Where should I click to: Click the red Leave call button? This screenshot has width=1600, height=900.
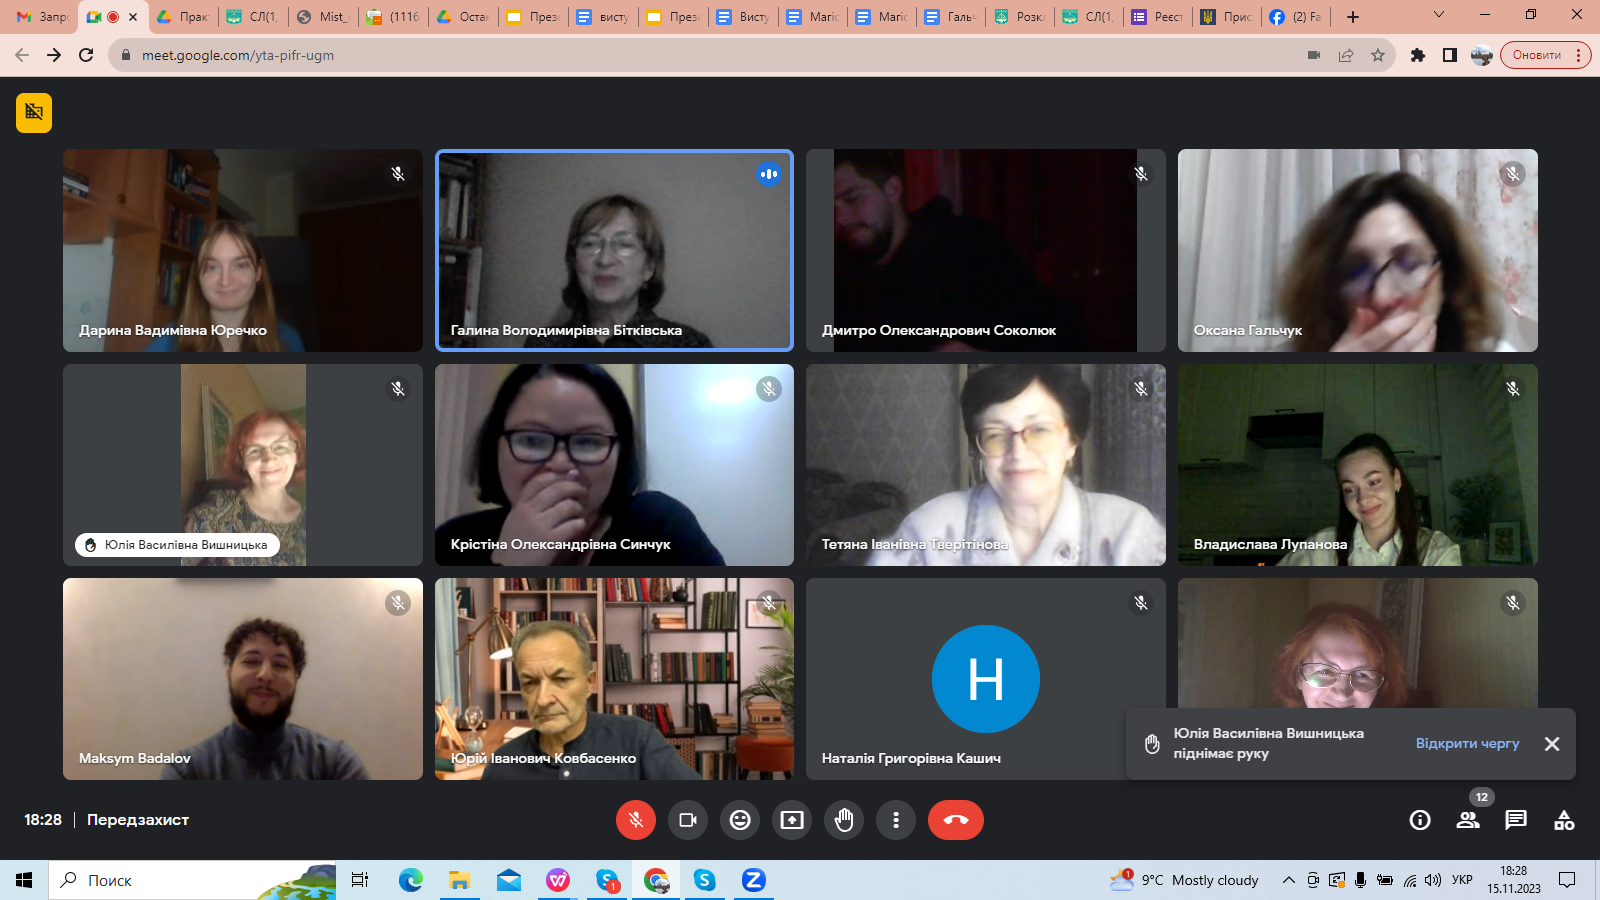point(955,820)
